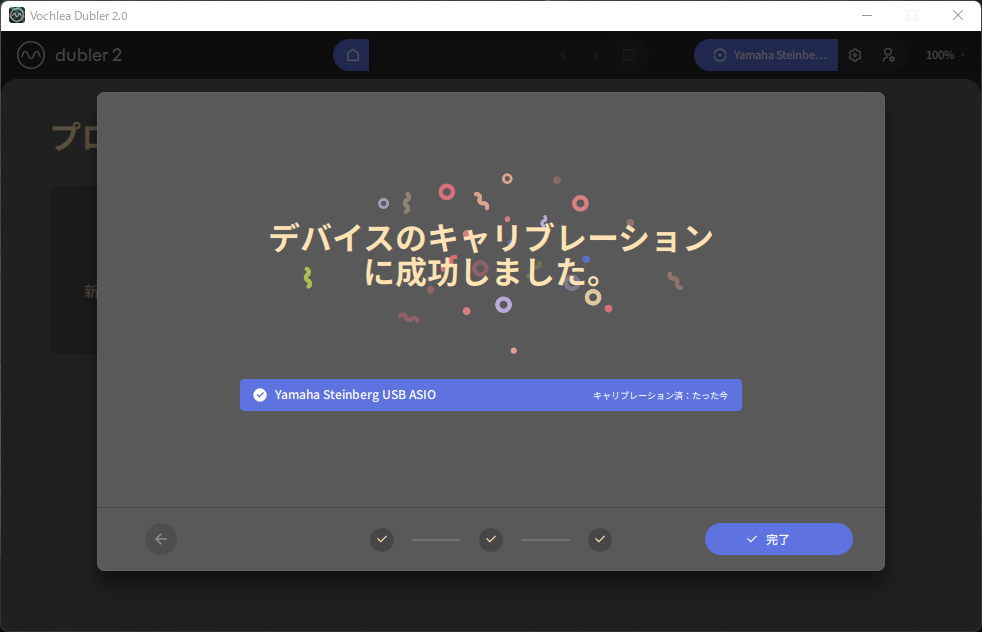
Task: Click the Vochlea Dubler app icon in title bar
Action: pyautogui.click(x=17, y=15)
